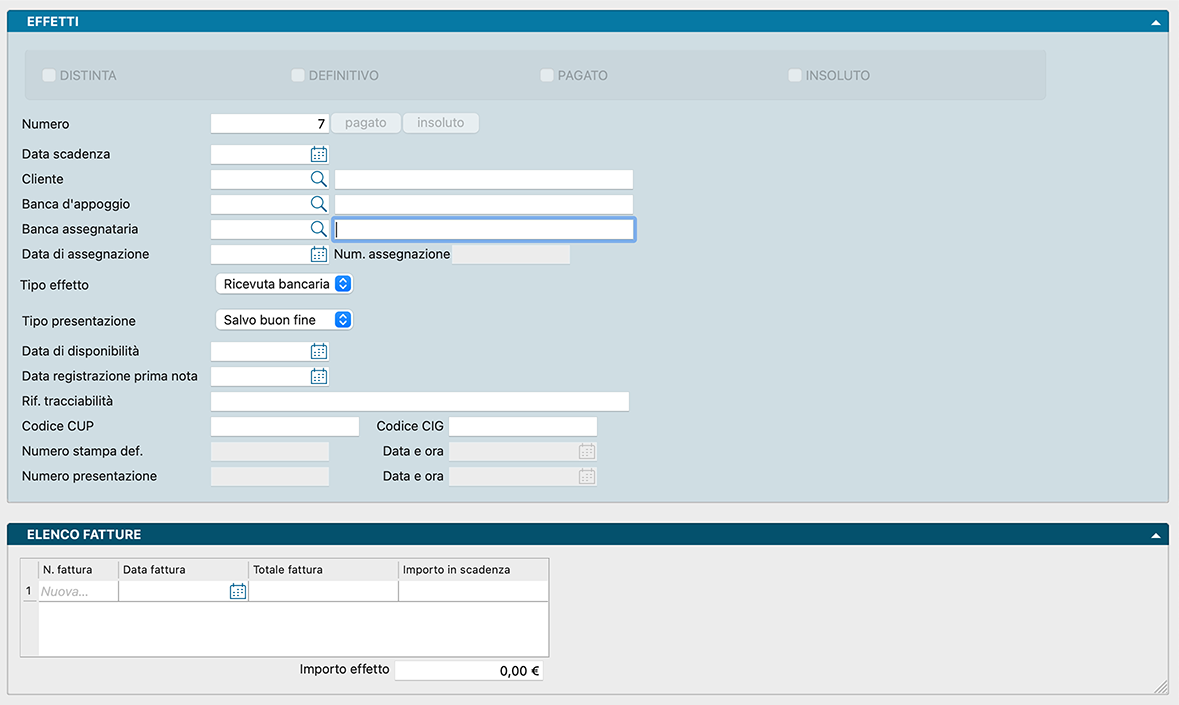Open the Tipo presentazione dropdown

285,320
